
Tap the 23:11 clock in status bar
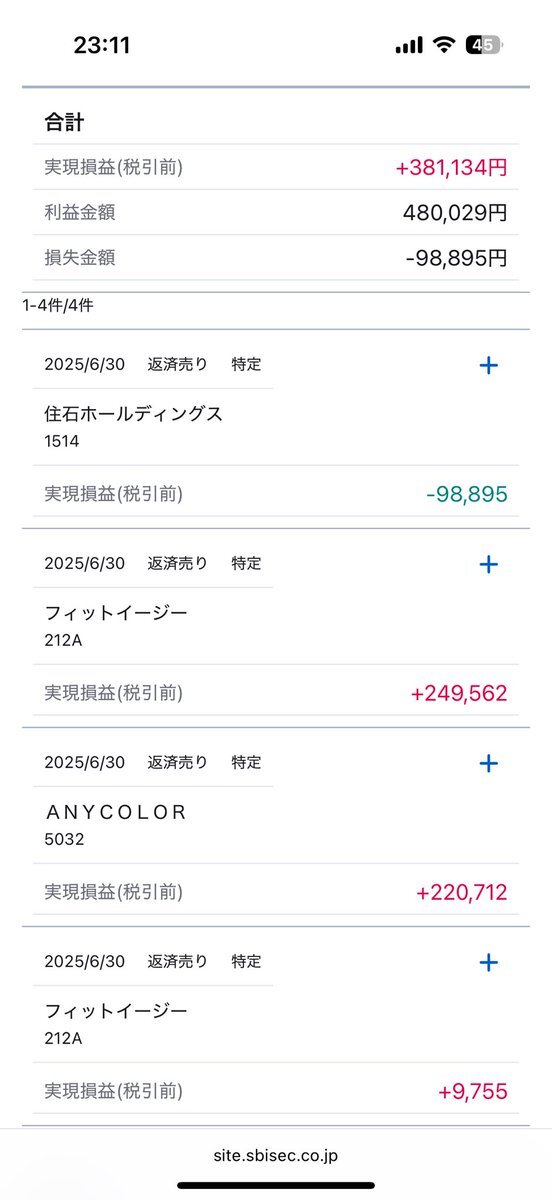click(x=101, y=45)
